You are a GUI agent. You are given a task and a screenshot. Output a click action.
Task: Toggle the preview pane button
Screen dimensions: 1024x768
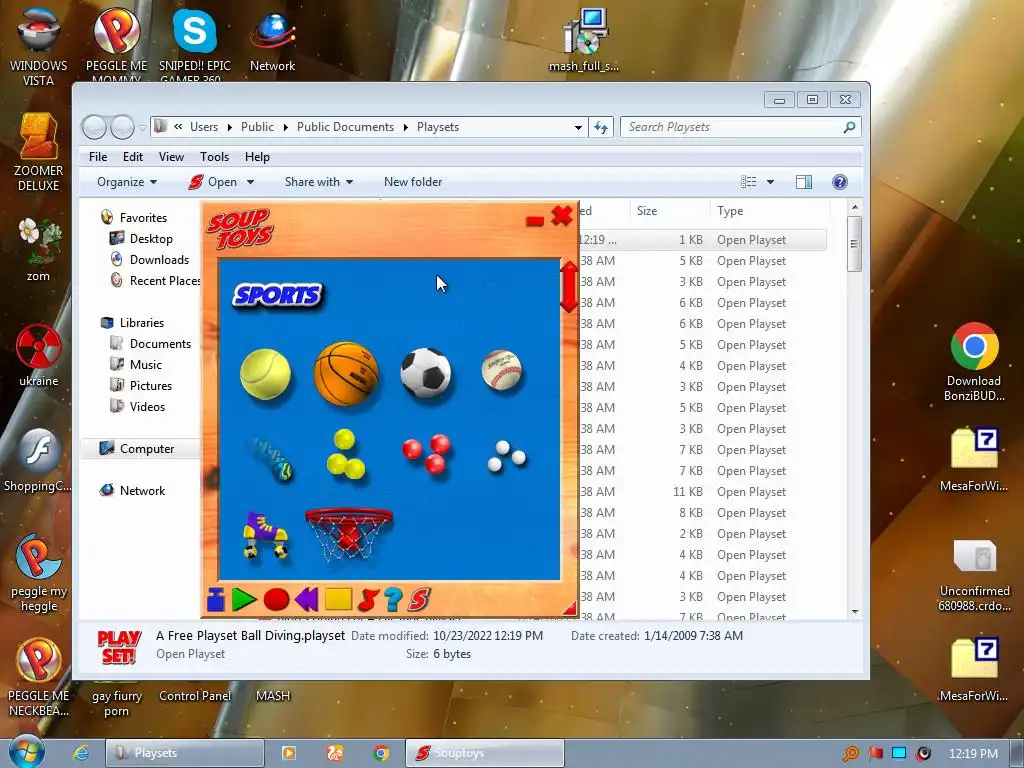coord(804,182)
